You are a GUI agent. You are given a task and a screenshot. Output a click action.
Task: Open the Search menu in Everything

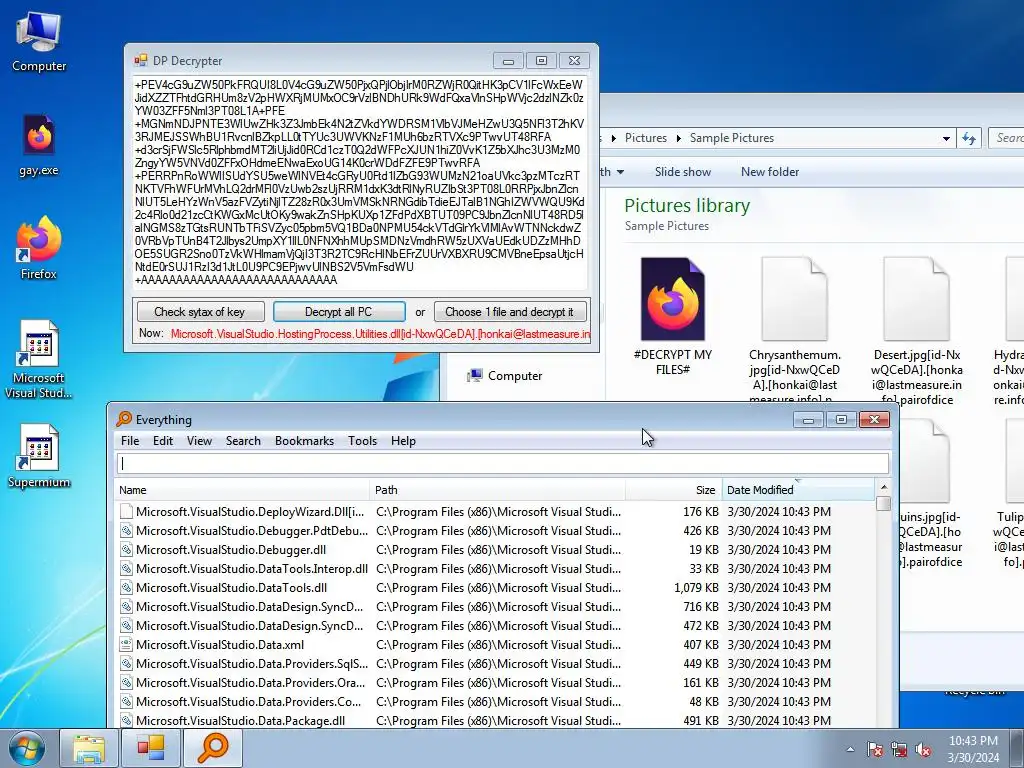[243, 441]
